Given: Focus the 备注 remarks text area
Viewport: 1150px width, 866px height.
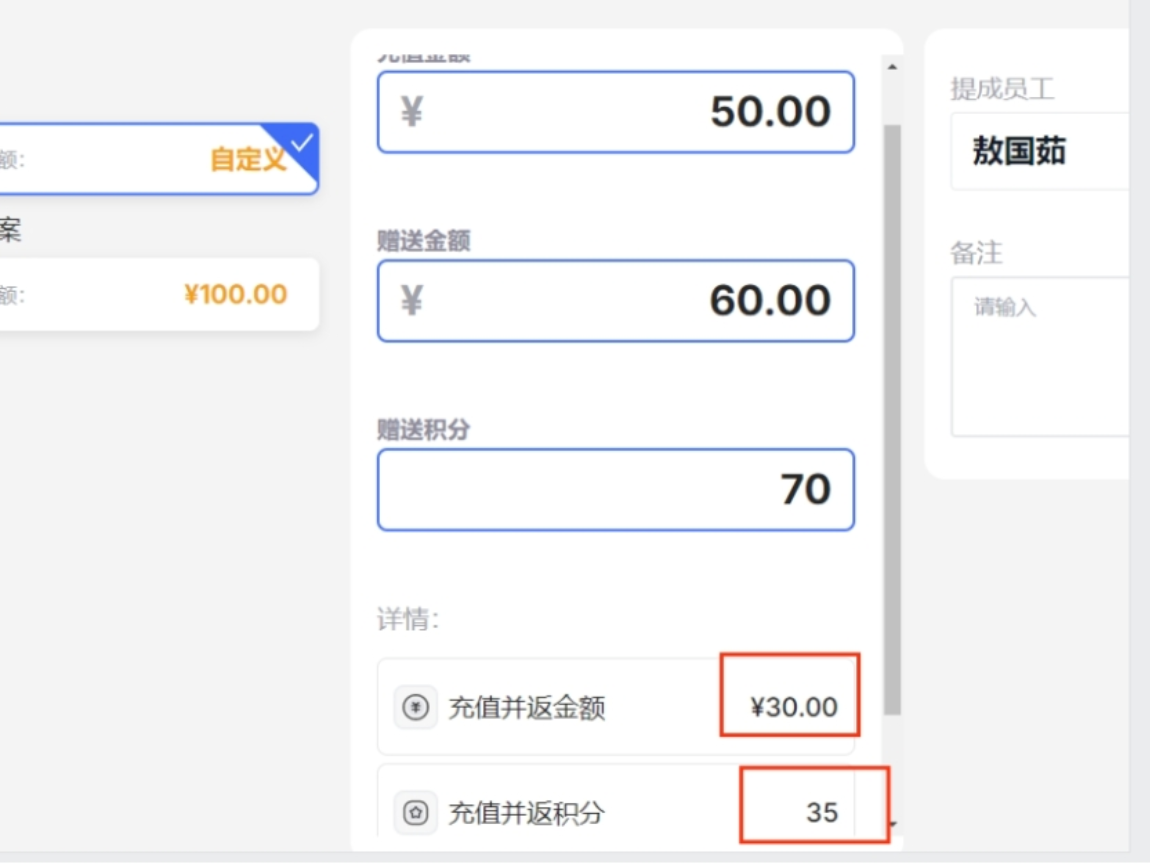Looking at the screenshot, I should [1040, 357].
